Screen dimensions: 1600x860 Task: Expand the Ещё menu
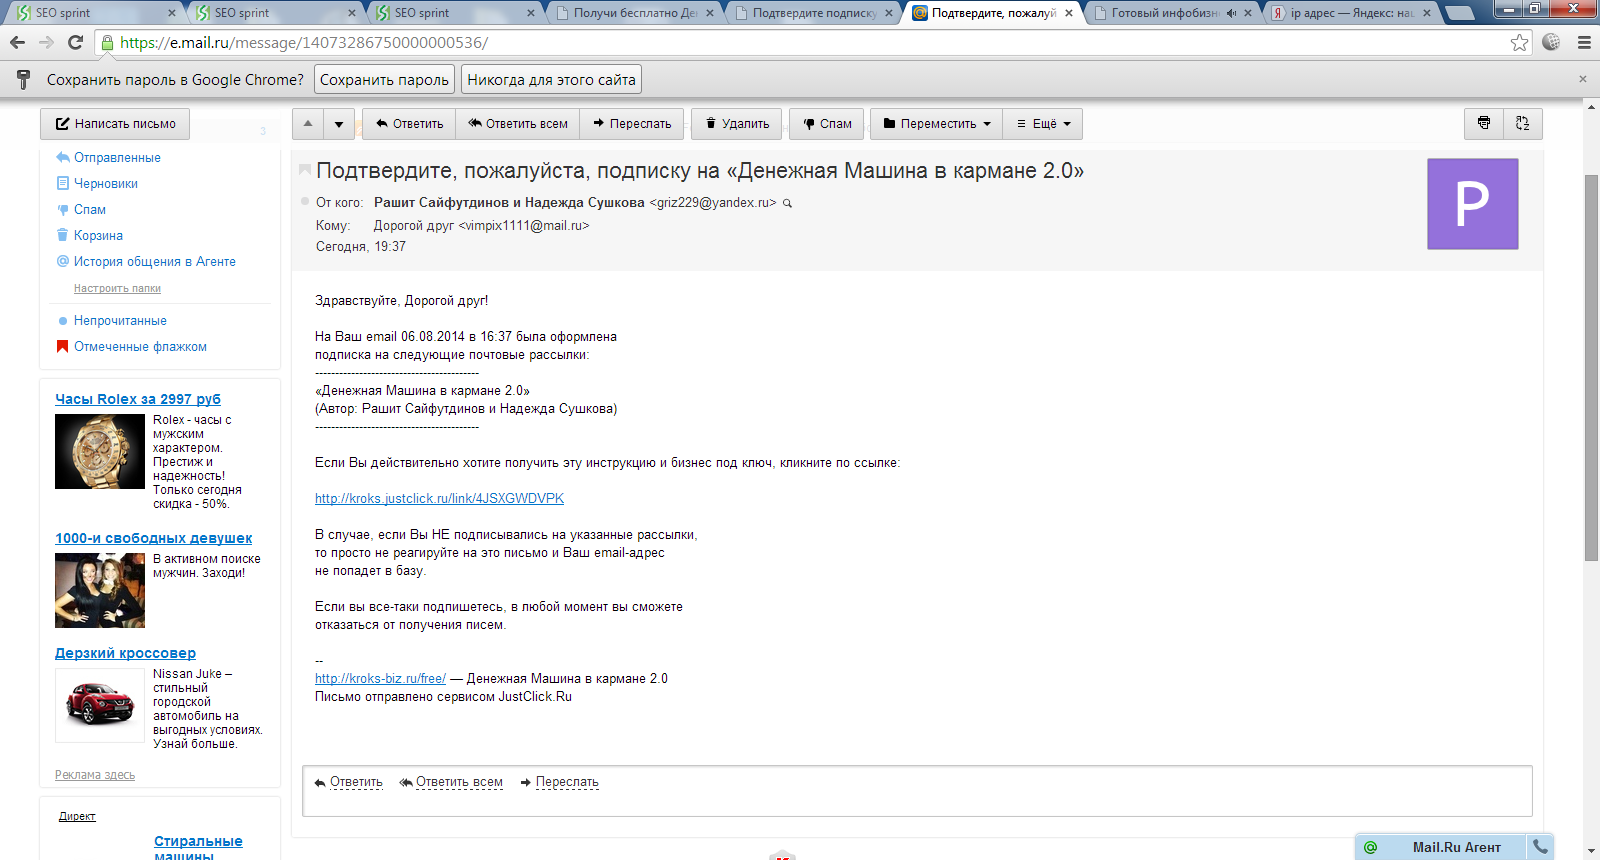(1043, 124)
